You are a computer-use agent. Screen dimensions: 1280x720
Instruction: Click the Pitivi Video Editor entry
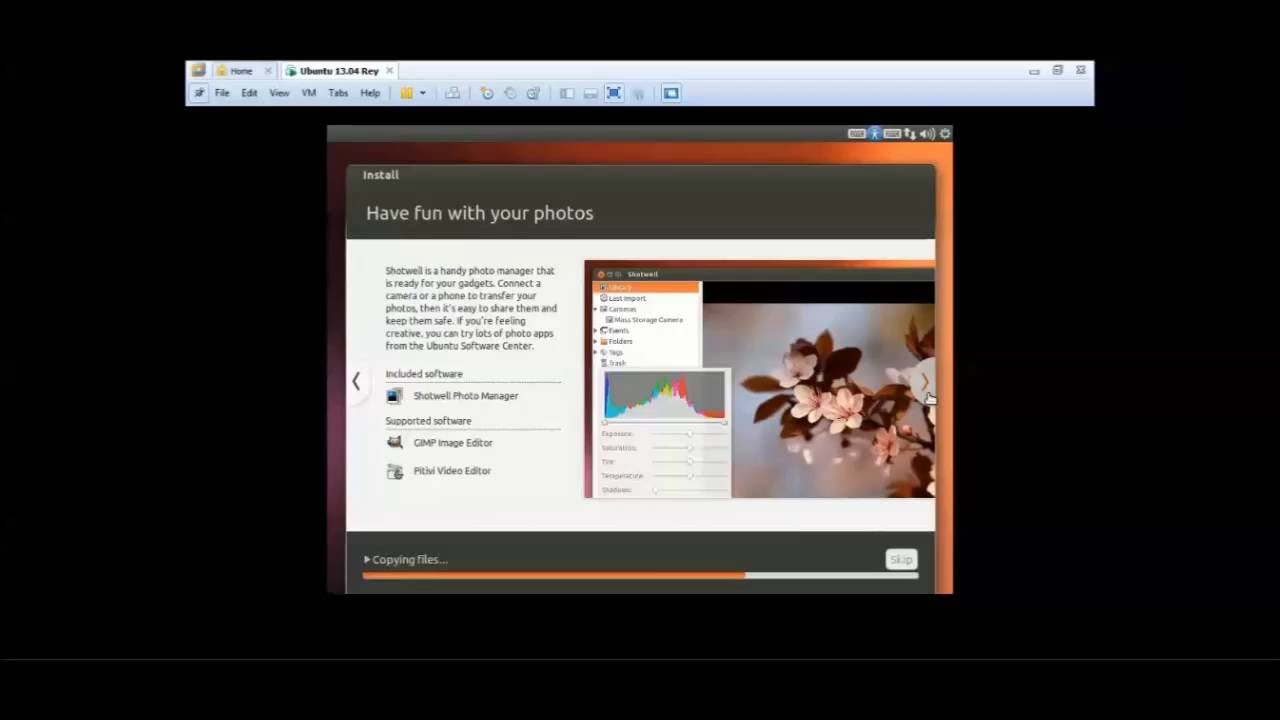click(x=439, y=471)
